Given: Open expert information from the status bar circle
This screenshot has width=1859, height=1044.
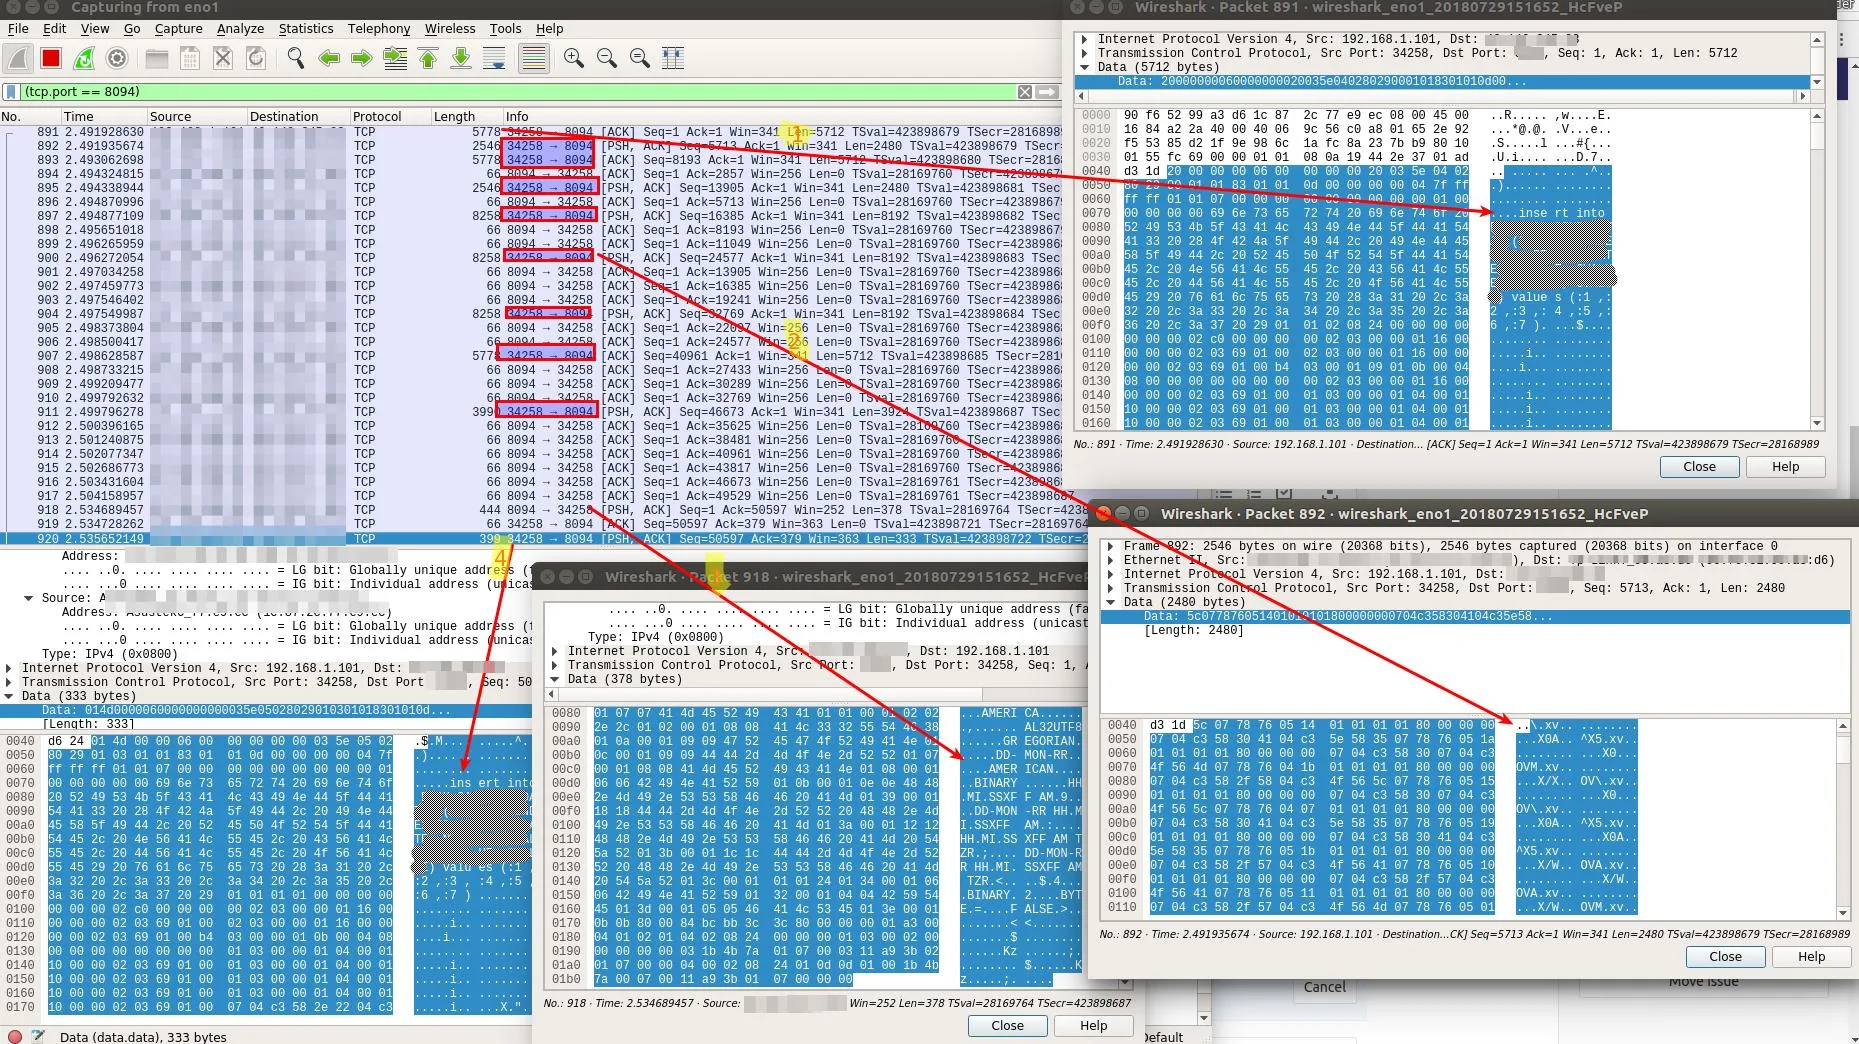Looking at the screenshot, I should click(15, 1037).
